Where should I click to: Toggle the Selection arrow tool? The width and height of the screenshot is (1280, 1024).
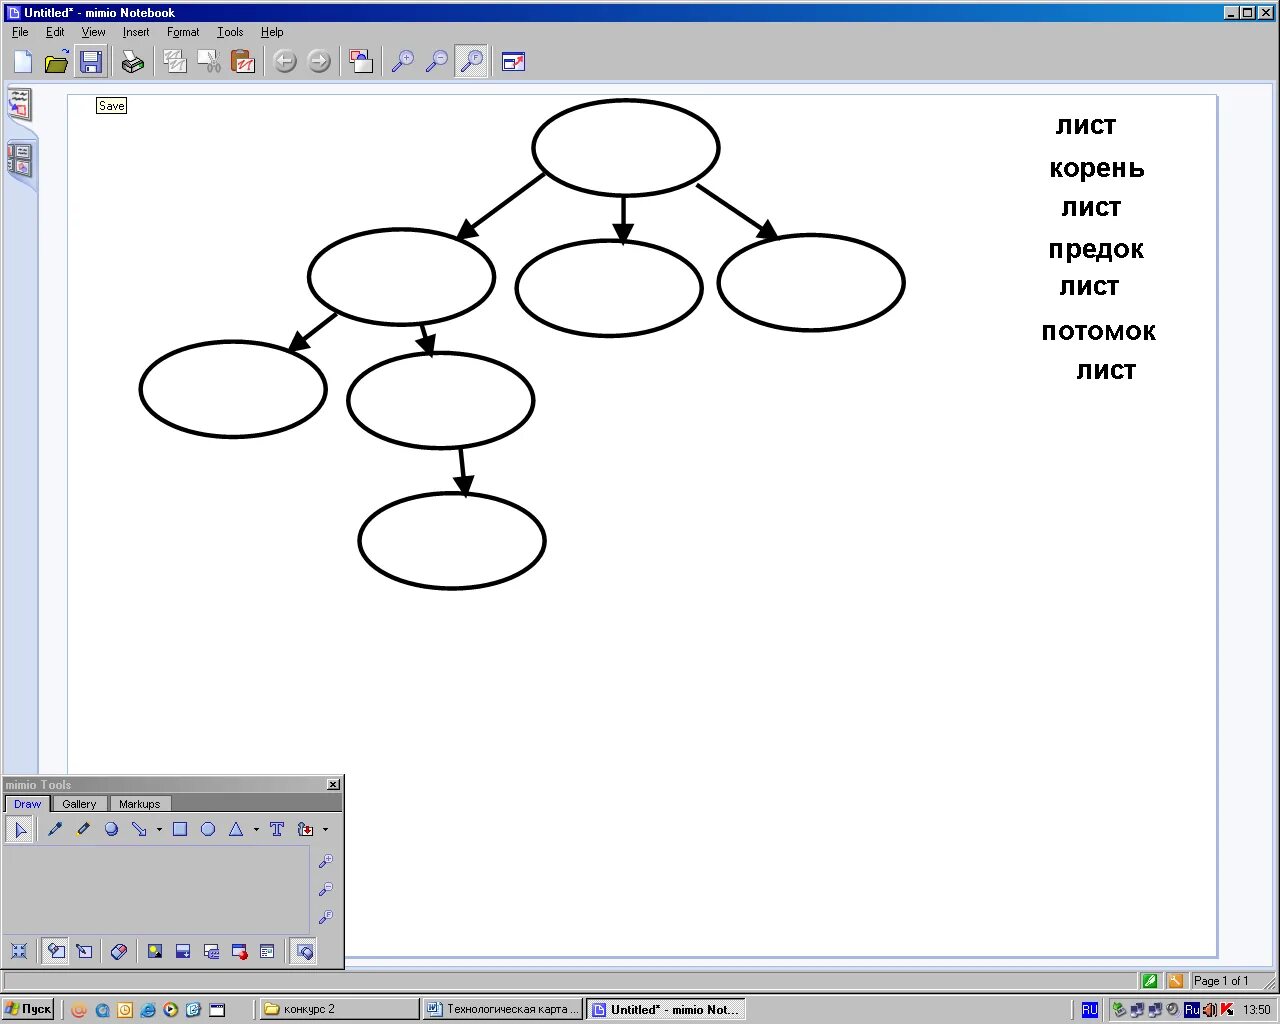point(20,829)
